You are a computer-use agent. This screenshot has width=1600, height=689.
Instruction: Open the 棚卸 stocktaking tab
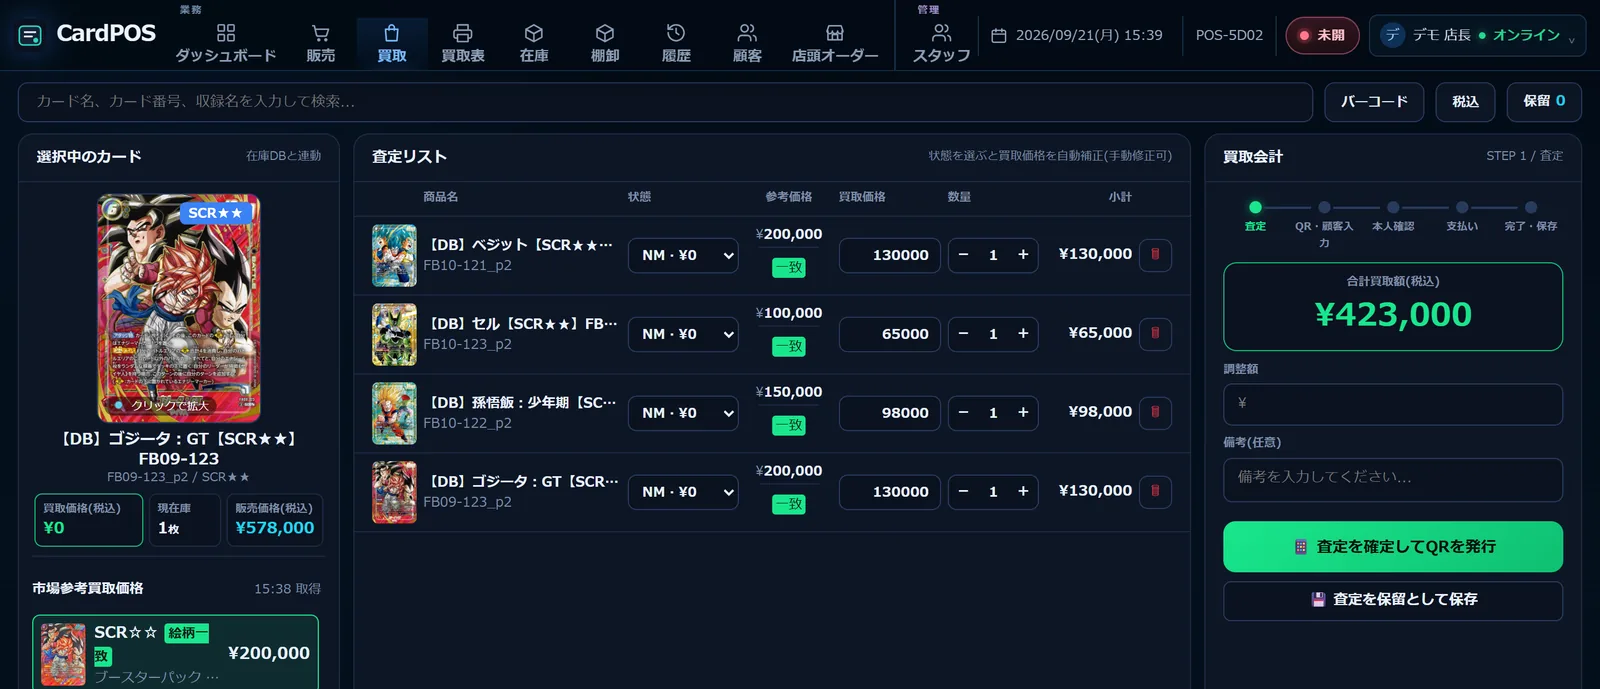[x=605, y=44]
